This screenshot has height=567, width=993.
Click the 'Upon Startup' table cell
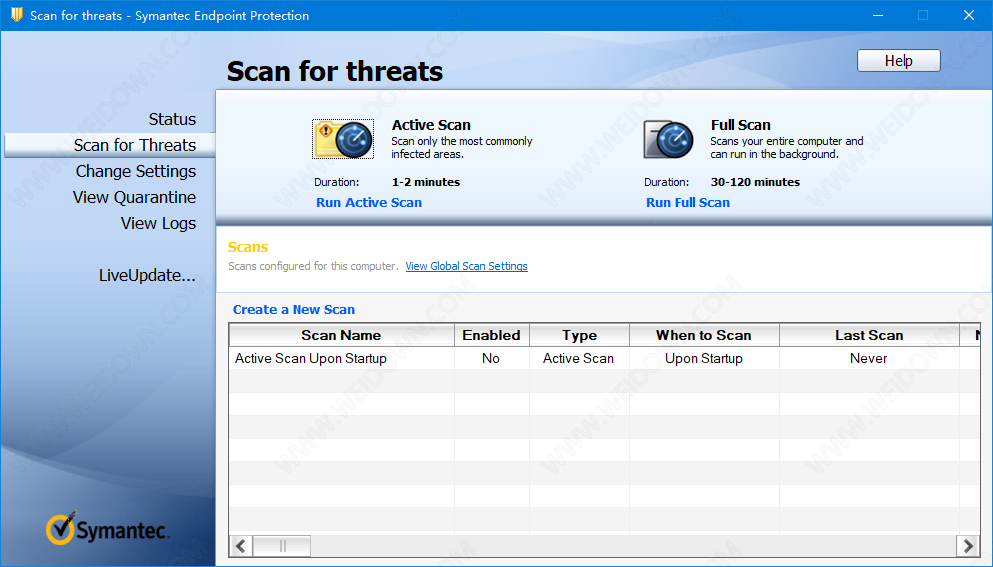coord(704,359)
